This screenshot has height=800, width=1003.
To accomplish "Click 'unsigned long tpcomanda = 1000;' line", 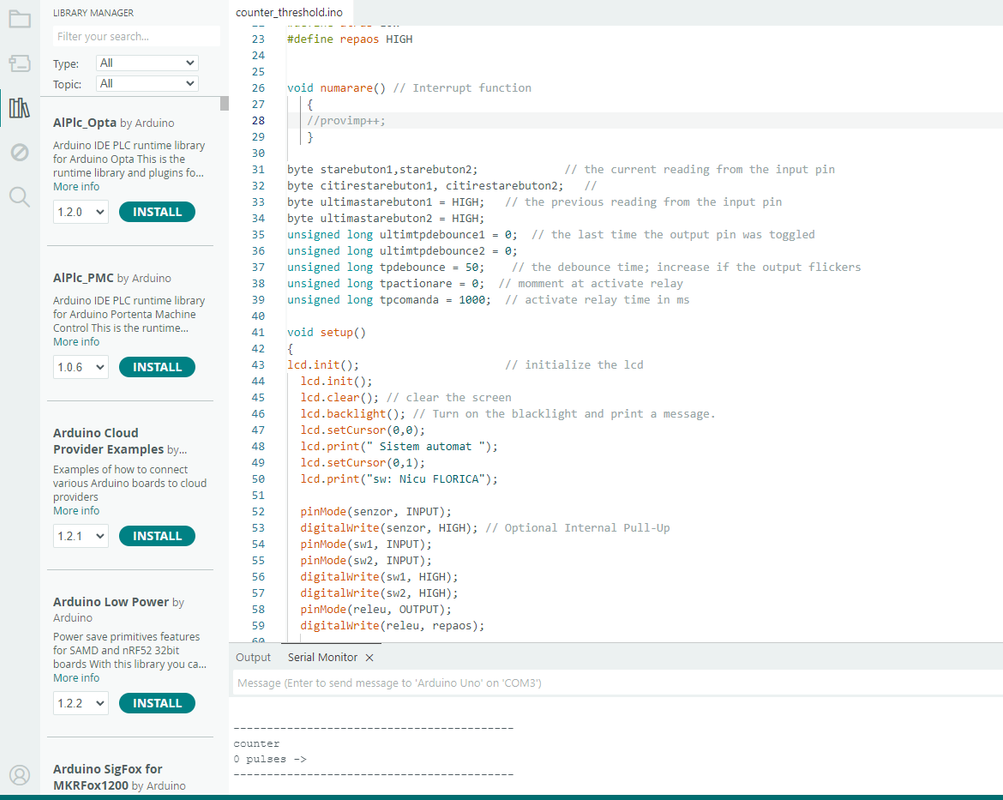I will [389, 300].
